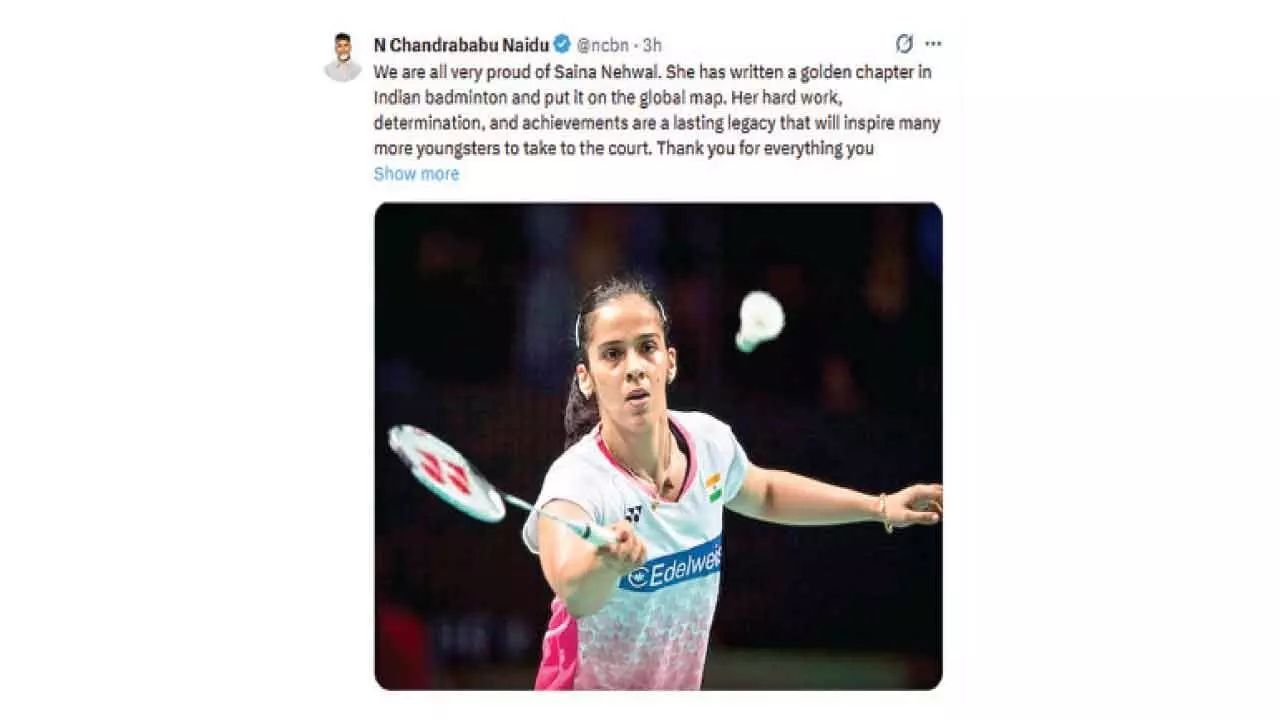Click the line ending Thank you for everything
Viewport: 1280px width, 720px height.
click(624, 149)
